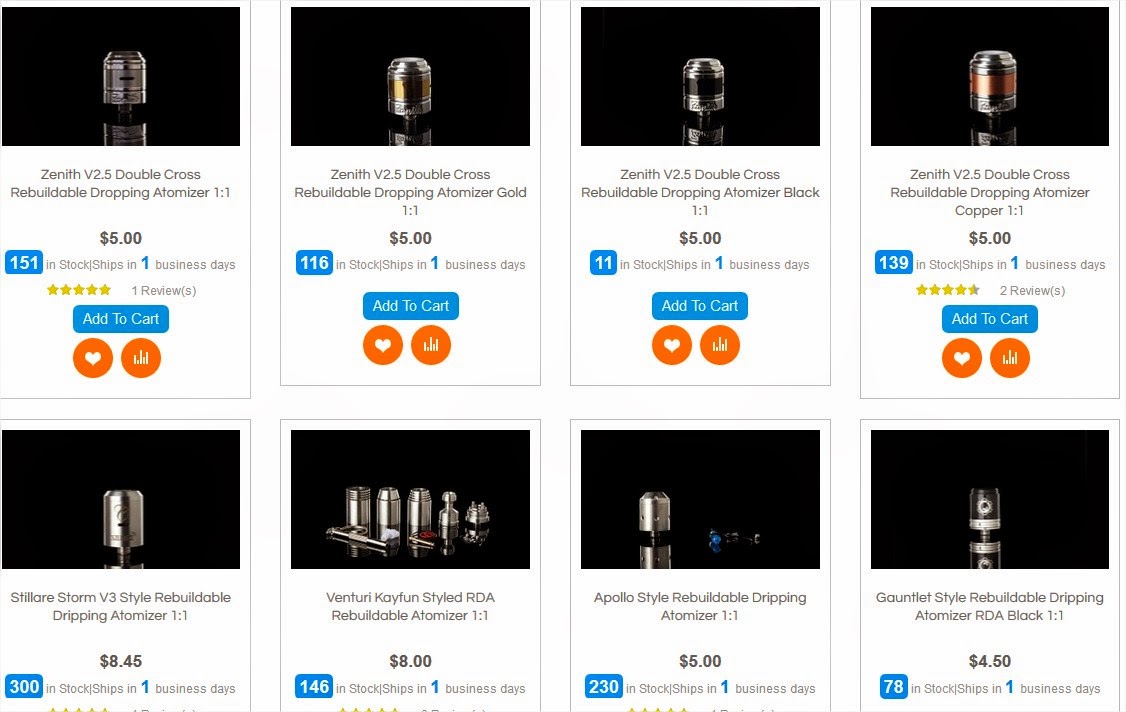This screenshot has height=712, width=1126.
Task: Compare the Zenith V2.5 1:1 atomizer
Action: coord(141,358)
